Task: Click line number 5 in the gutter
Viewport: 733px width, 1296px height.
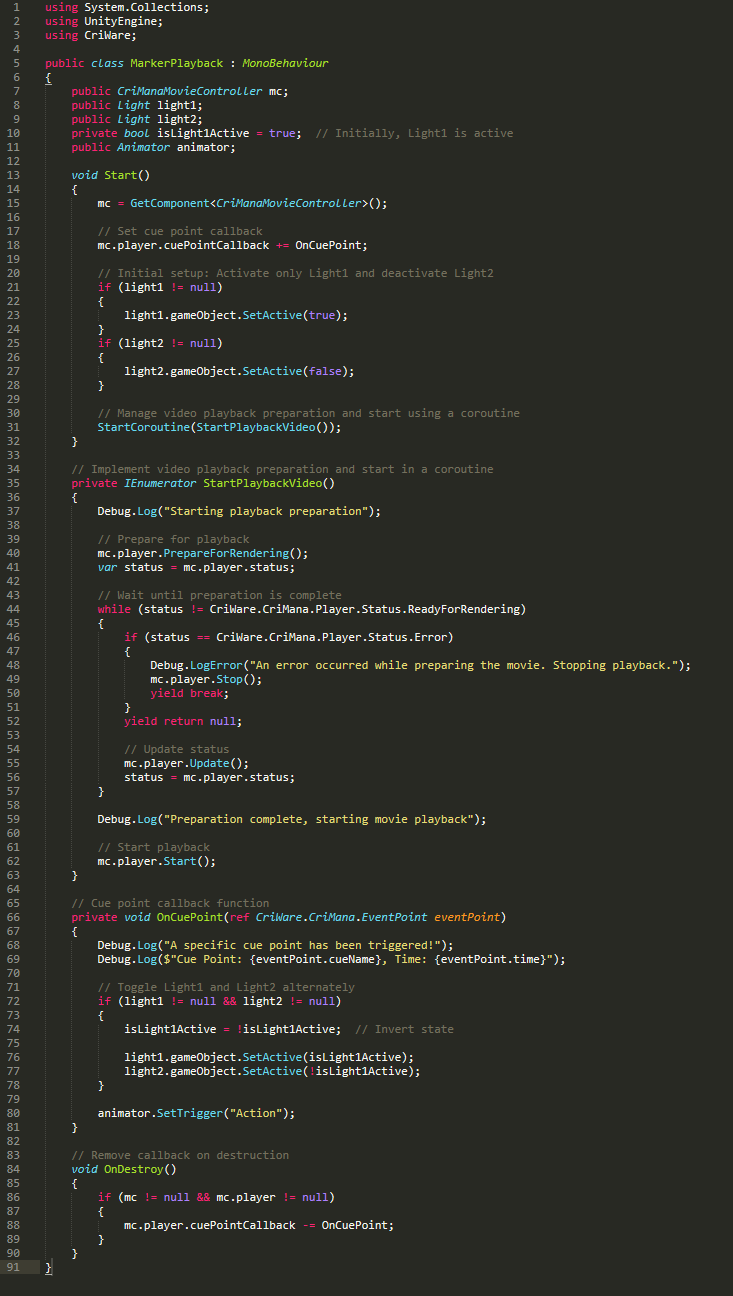Action: tap(16, 63)
